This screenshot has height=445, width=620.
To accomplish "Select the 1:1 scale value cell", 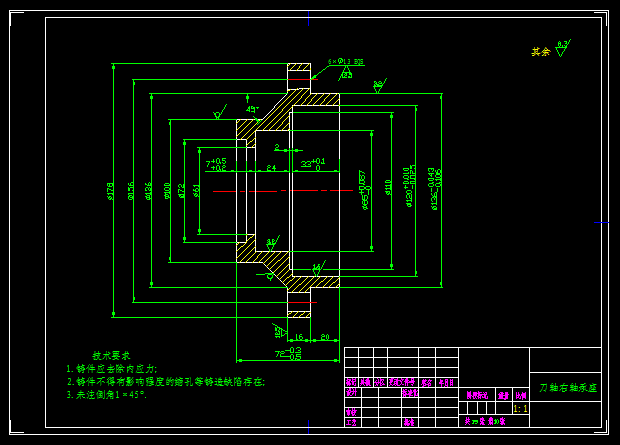I will pos(521,408).
